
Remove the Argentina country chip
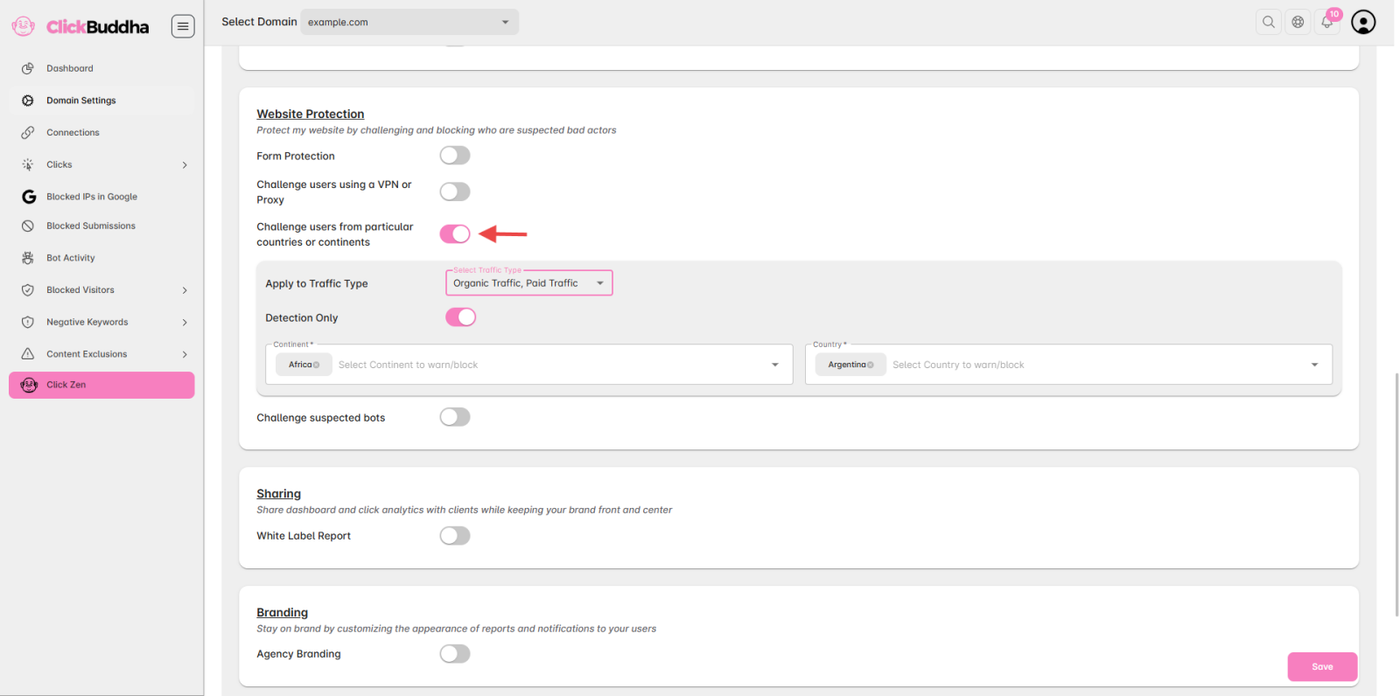click(x=871, y=365)
